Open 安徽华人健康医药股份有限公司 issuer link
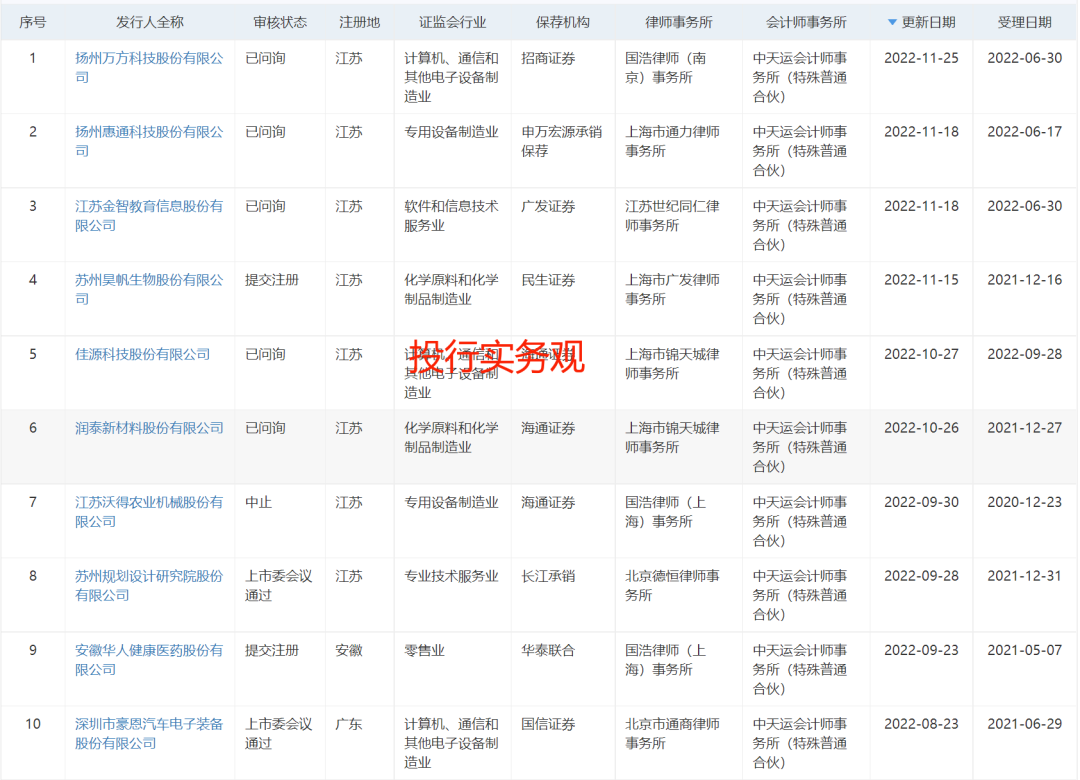This screenshot has height=780, width=1080. [149, 660]
